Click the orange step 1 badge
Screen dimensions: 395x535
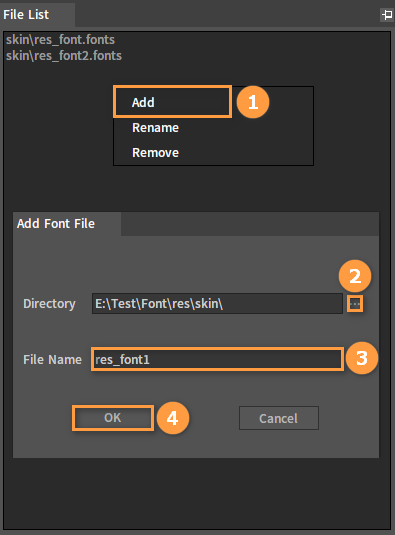(x=253, y=102)
